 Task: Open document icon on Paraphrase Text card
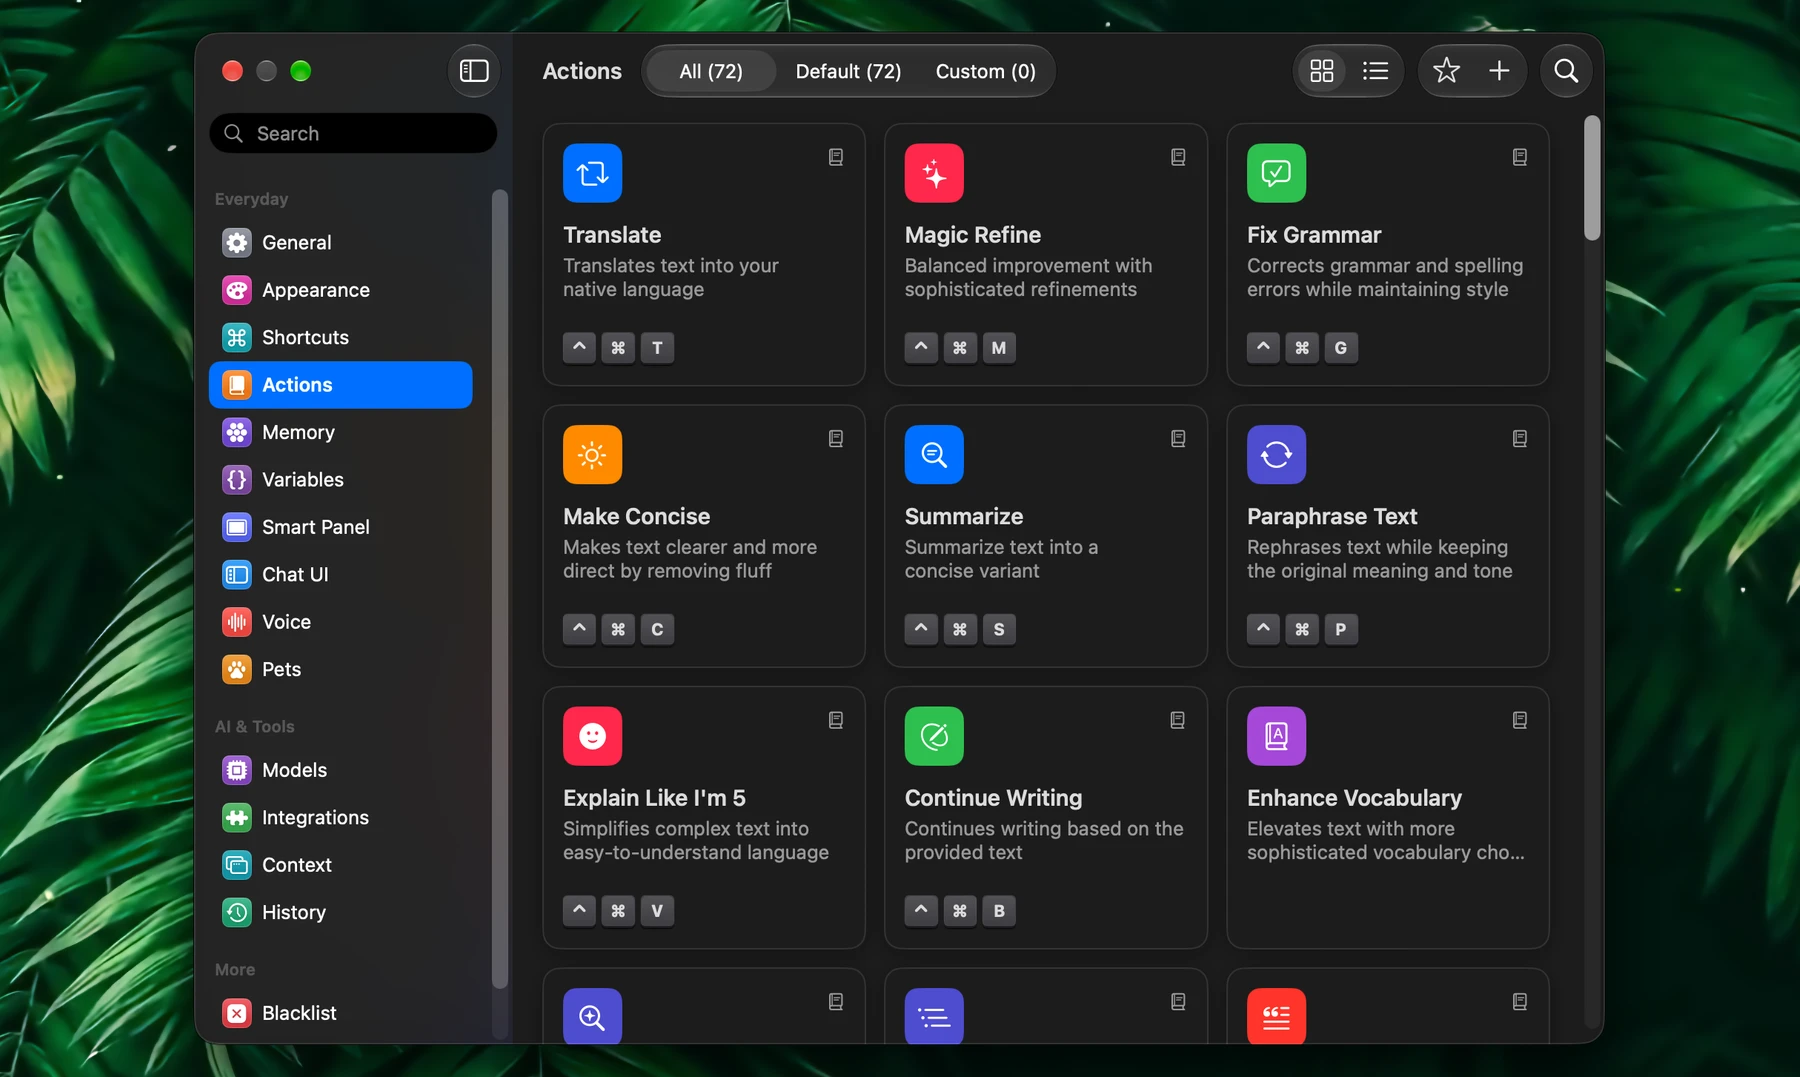(x=1520, y=439)
